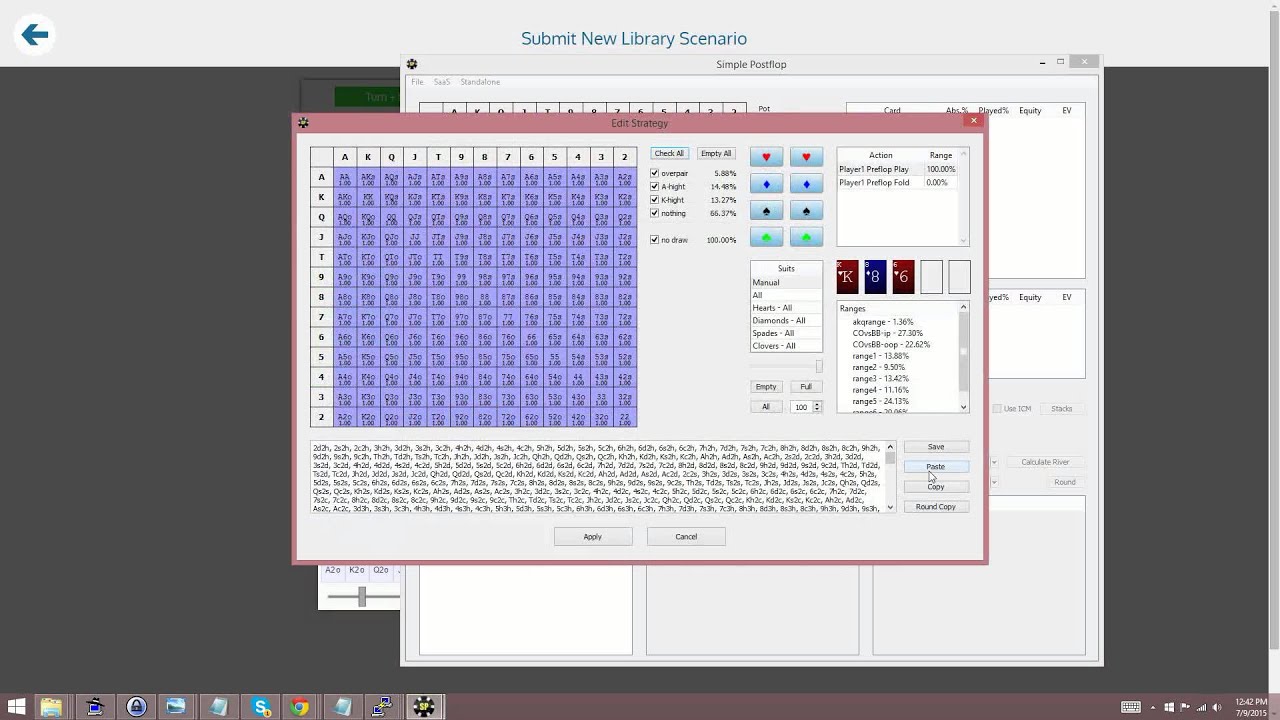Image resolution: width=1280 pixels, height=720 pixels.
Task: Click the Cancel button
Action: [686, 537]
